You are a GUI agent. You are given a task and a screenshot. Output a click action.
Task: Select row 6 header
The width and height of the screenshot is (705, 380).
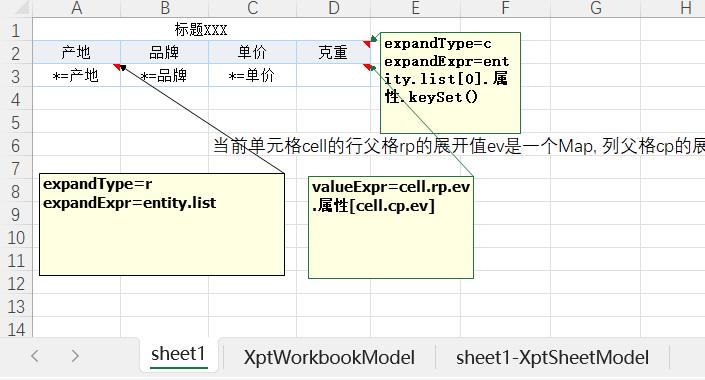tap(16, 145)
